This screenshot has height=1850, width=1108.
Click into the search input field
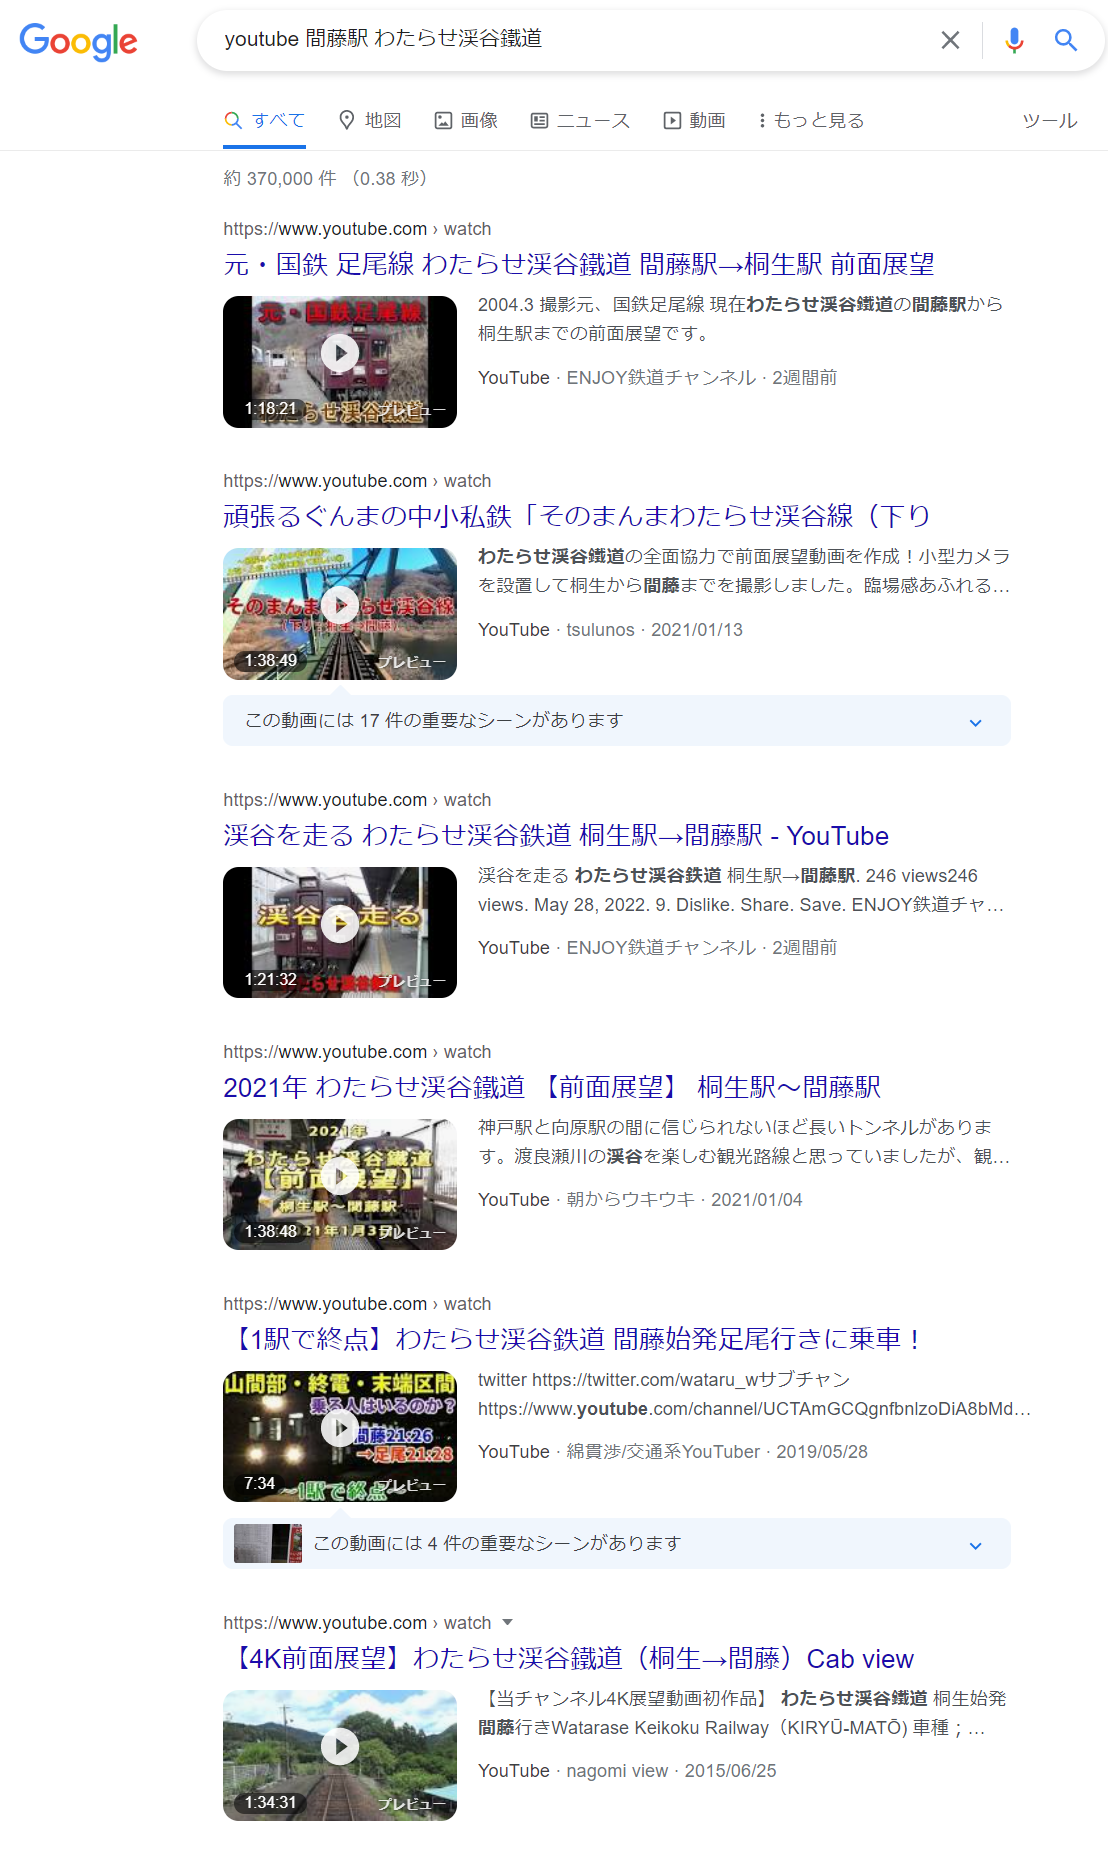(x=570, y=40)
